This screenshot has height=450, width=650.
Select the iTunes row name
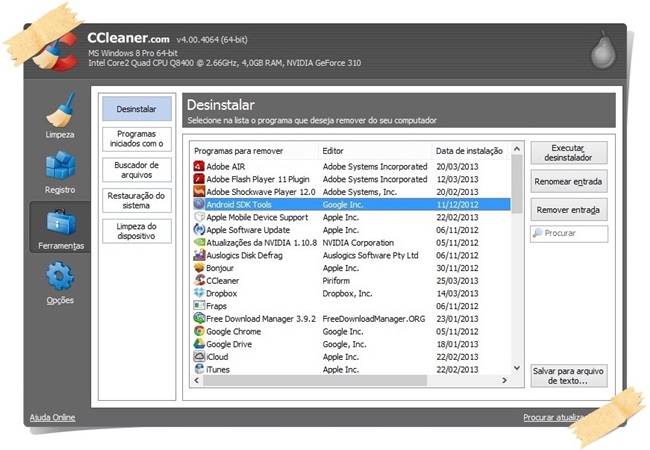click(x=218, y=369)
